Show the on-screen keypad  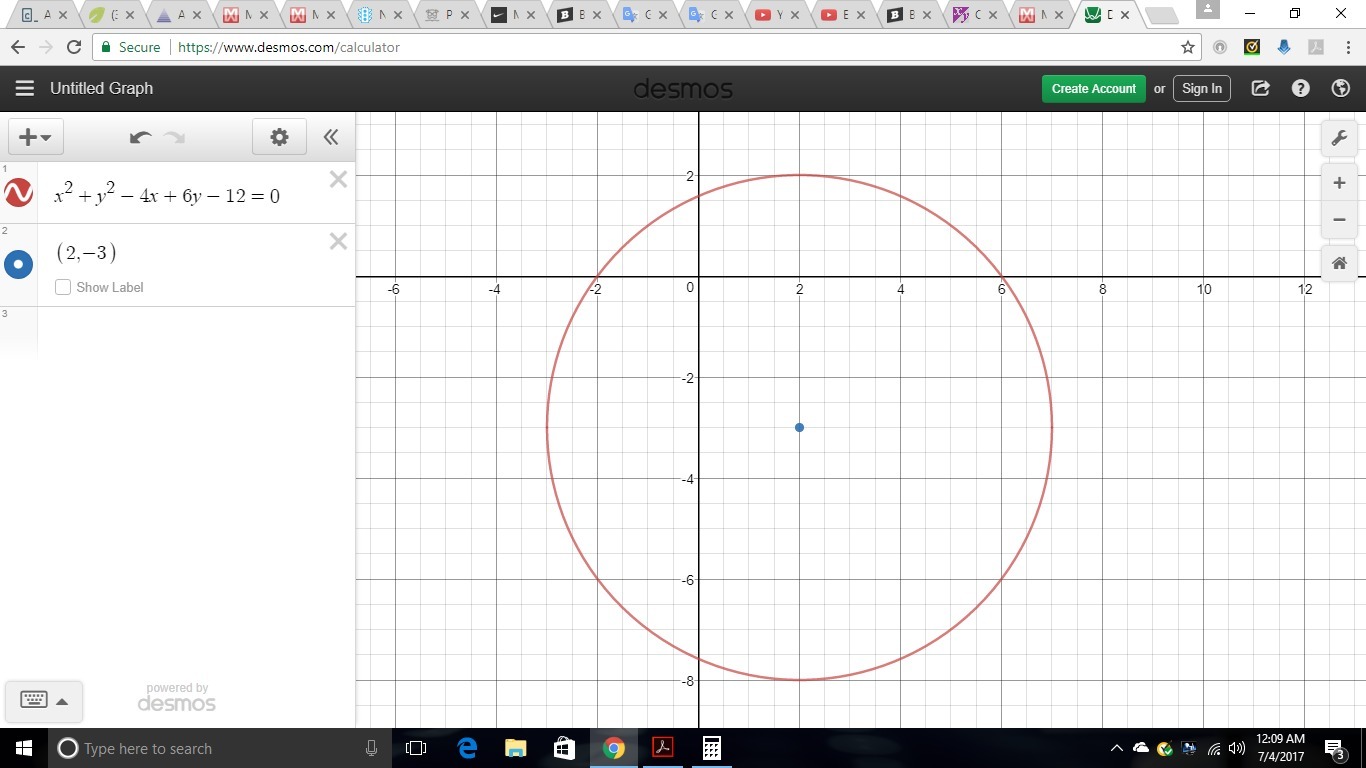44,701
